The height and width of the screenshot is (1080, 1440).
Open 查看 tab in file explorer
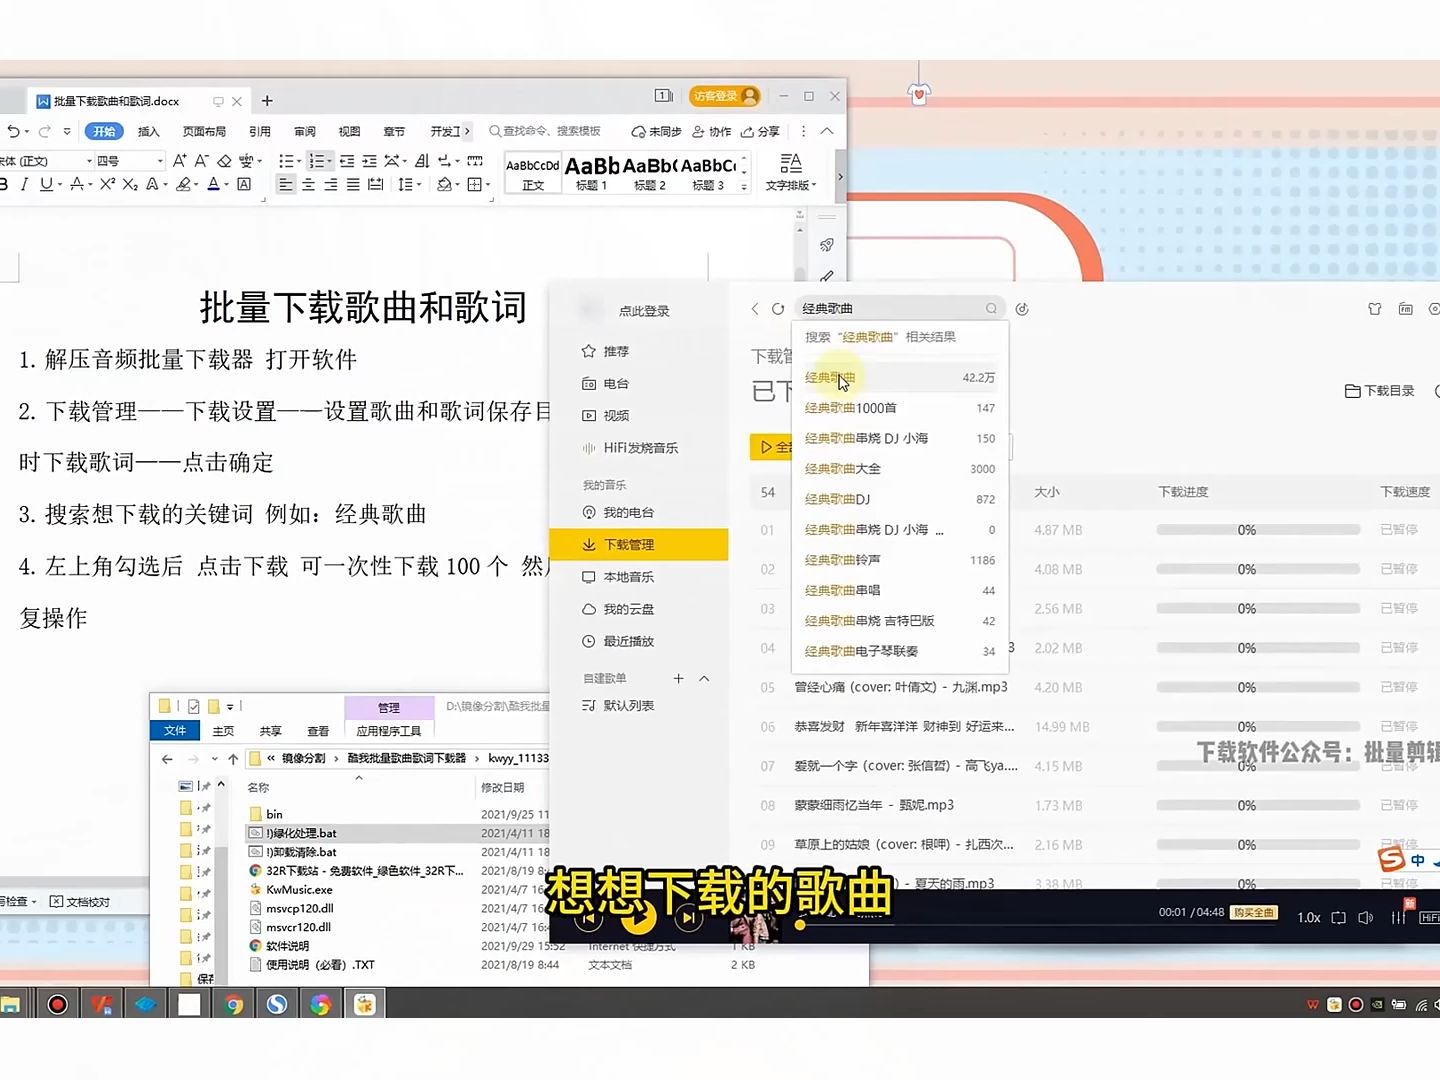[x=318, y=731]
